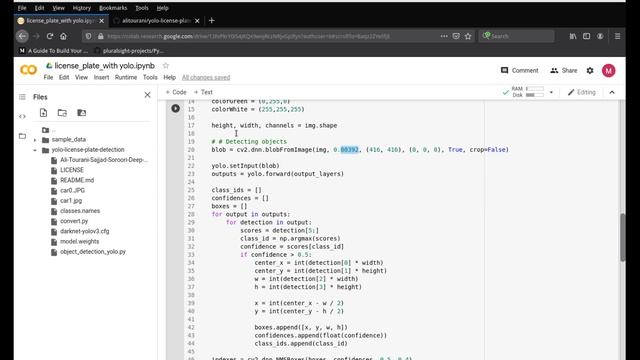Select model.weights file
640x360 pixels.
pyautogui.click(x=80, y=242)
